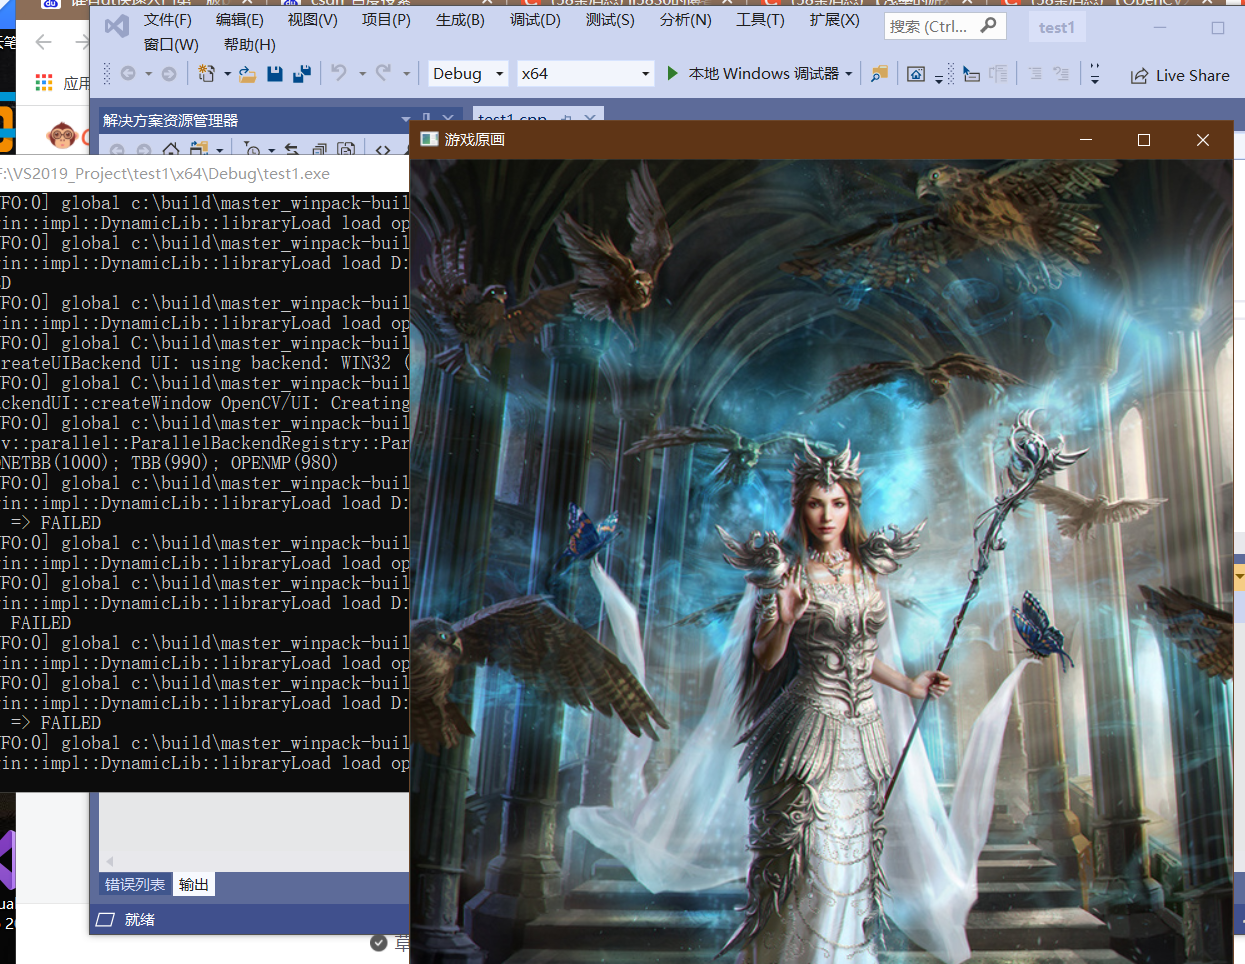The image size is (1245, 964).
Task: Click Solution Explorer Home icon
Action: click(x=171, y=150)
